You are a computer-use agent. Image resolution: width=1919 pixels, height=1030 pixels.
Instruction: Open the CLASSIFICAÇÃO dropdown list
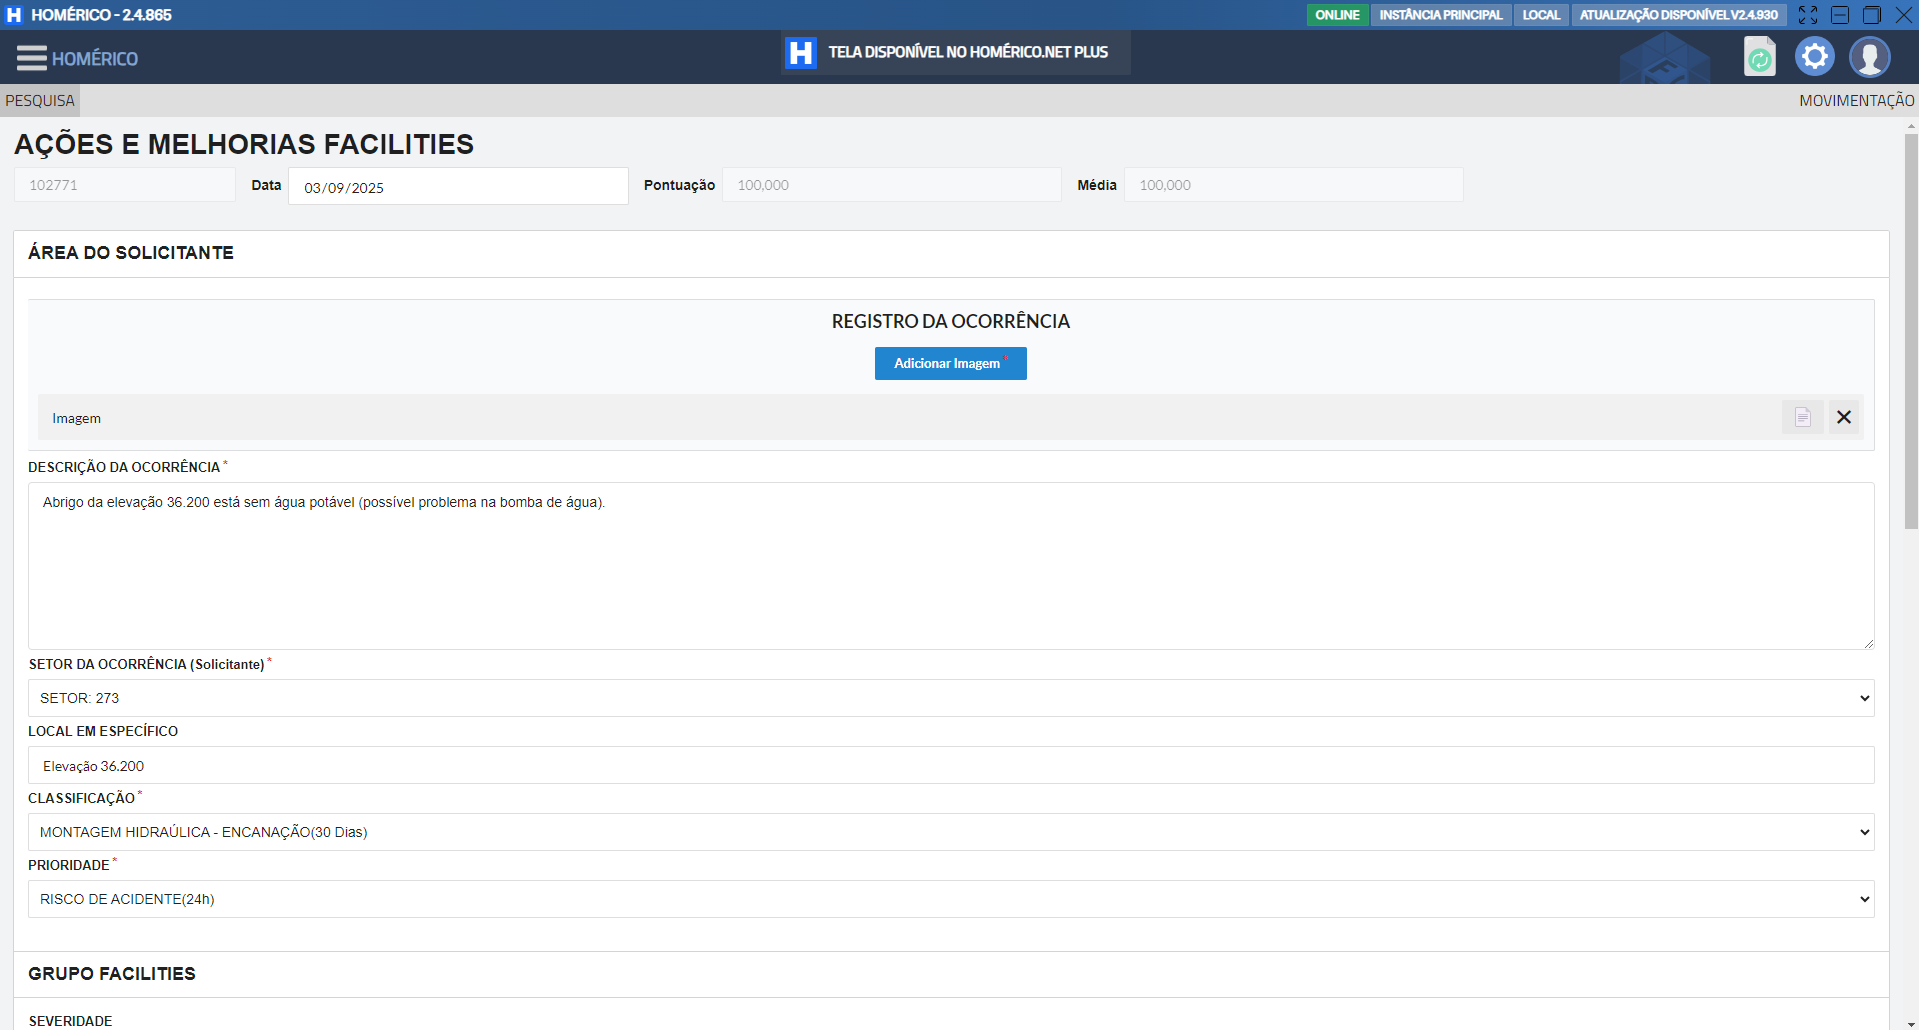pyautogui.click(x=950, y=832)
